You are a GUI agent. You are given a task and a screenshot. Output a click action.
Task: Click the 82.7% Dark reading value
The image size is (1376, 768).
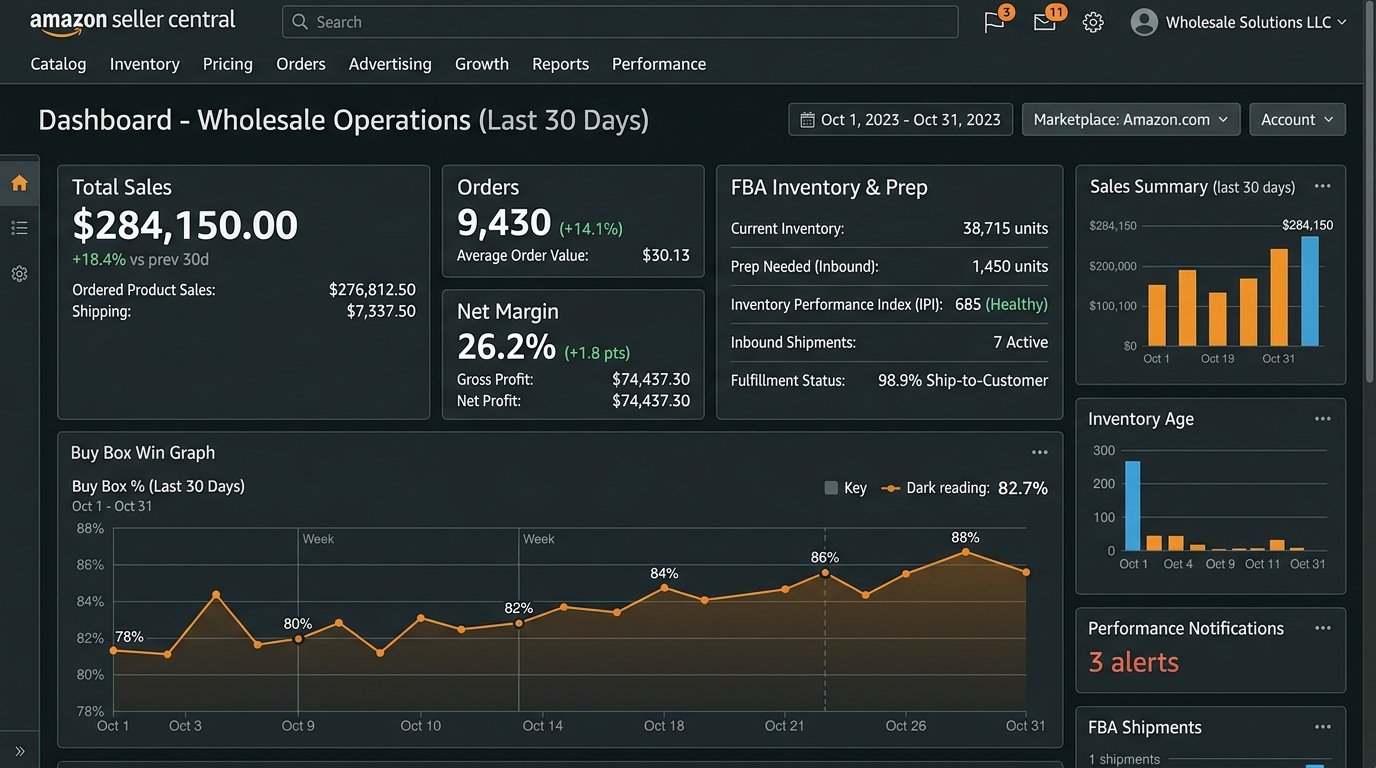pos(1023,488)
